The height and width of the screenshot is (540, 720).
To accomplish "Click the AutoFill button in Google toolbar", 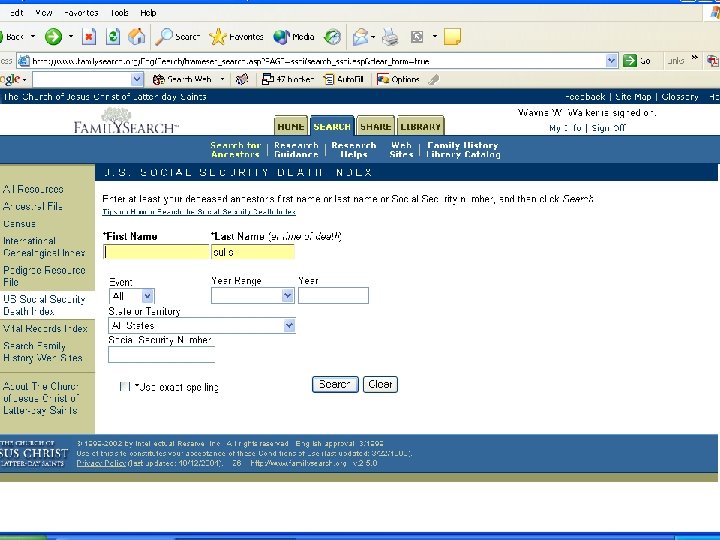I will click(344, 79).
